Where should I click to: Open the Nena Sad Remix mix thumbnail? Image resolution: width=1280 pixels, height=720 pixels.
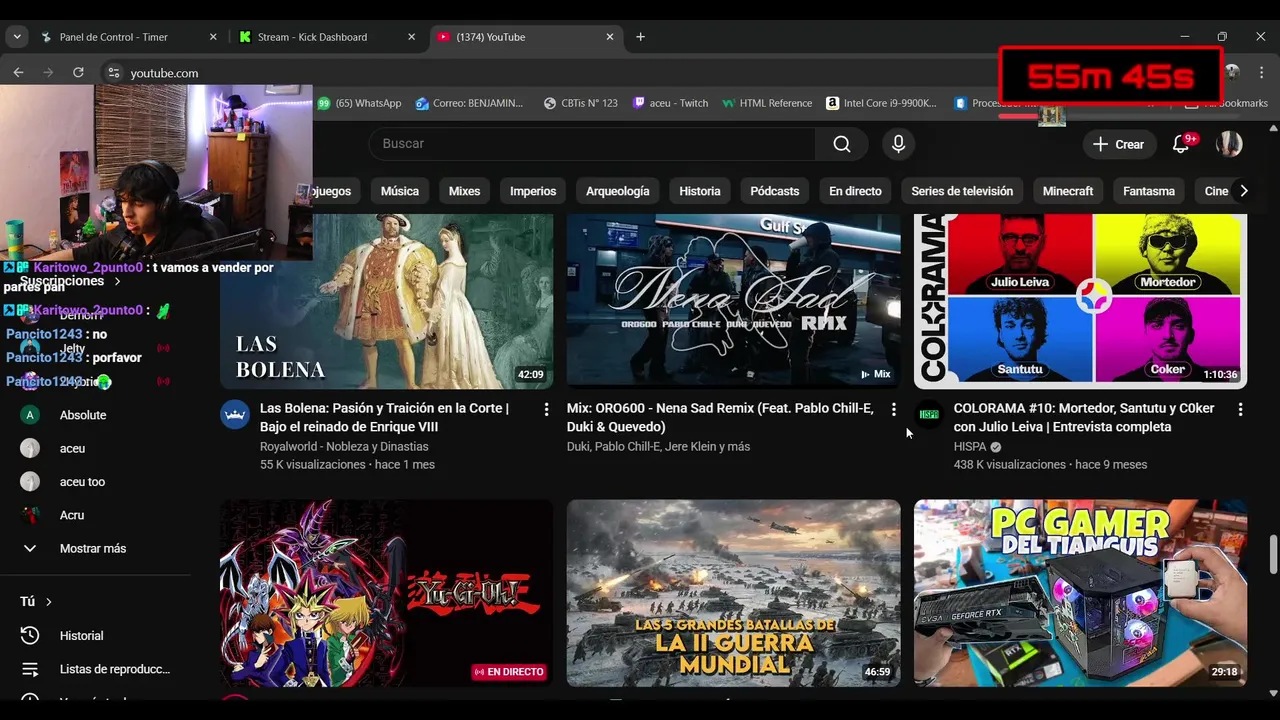pyautogui.click(x=733, y=301)
